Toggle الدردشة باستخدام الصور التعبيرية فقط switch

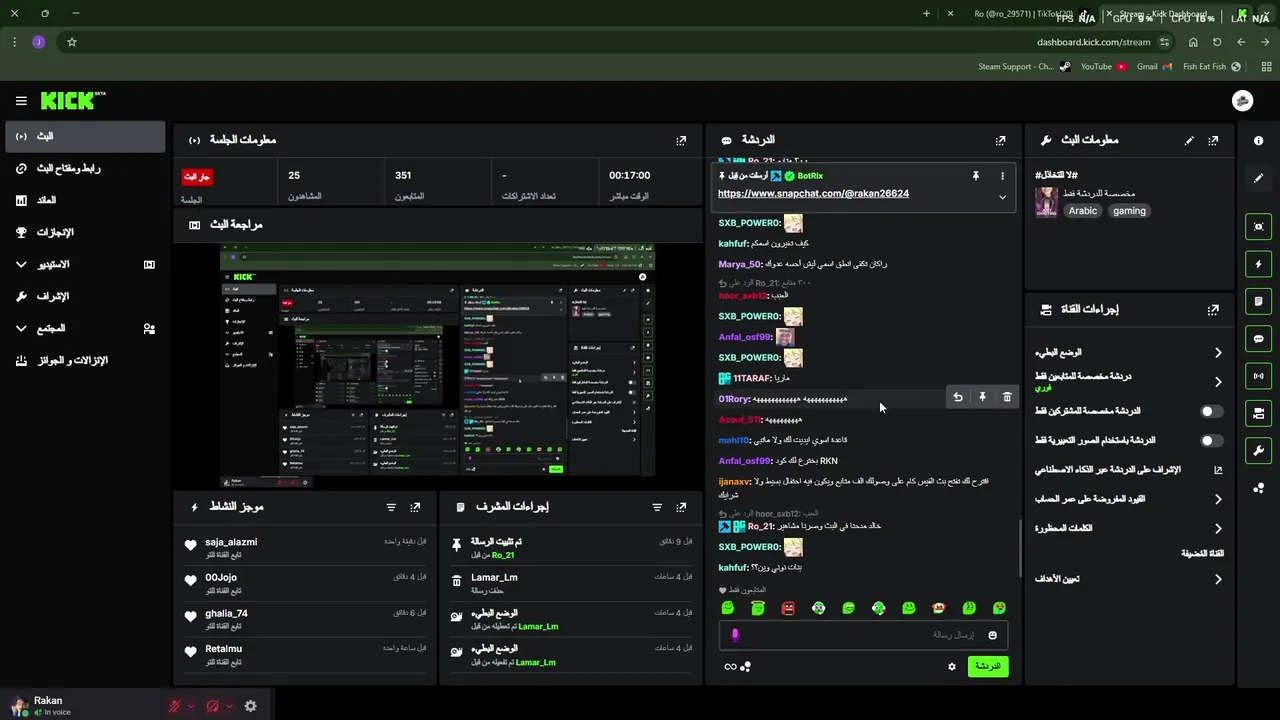(x=1211, y=440)
